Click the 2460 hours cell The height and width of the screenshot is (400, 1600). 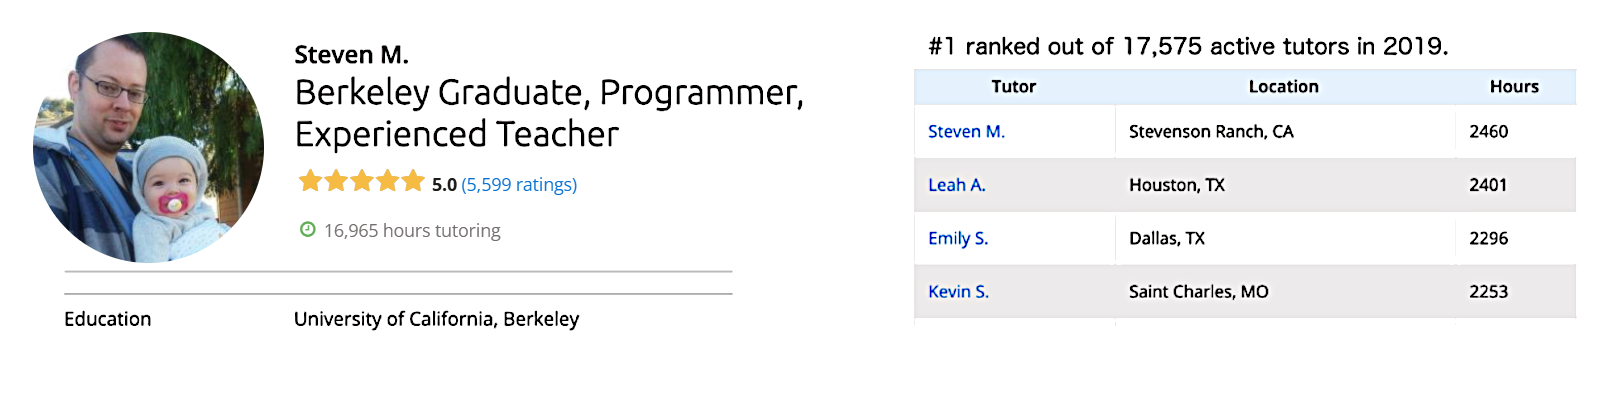pos(1488,132)
